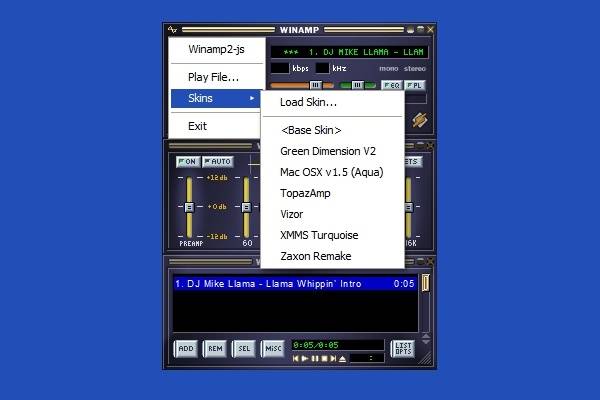Click playlist mini pause button

pos(315,359)
